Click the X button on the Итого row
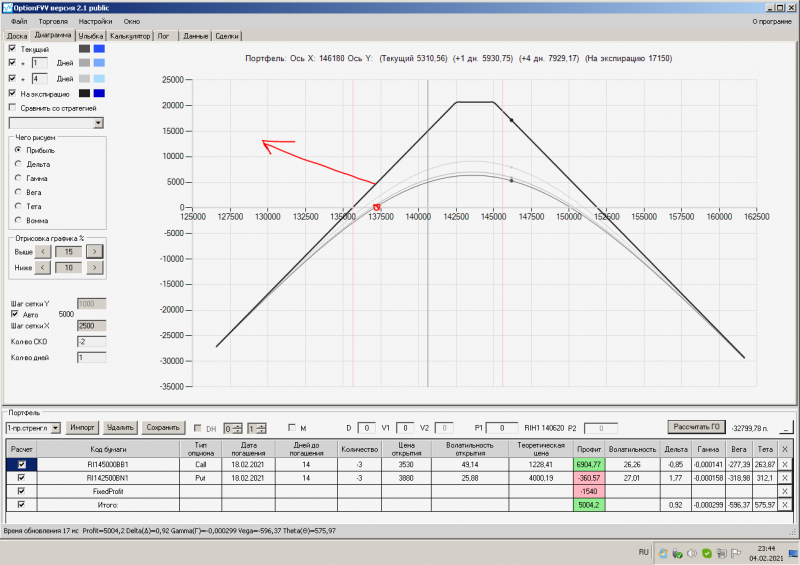 [x=785, y=505]
